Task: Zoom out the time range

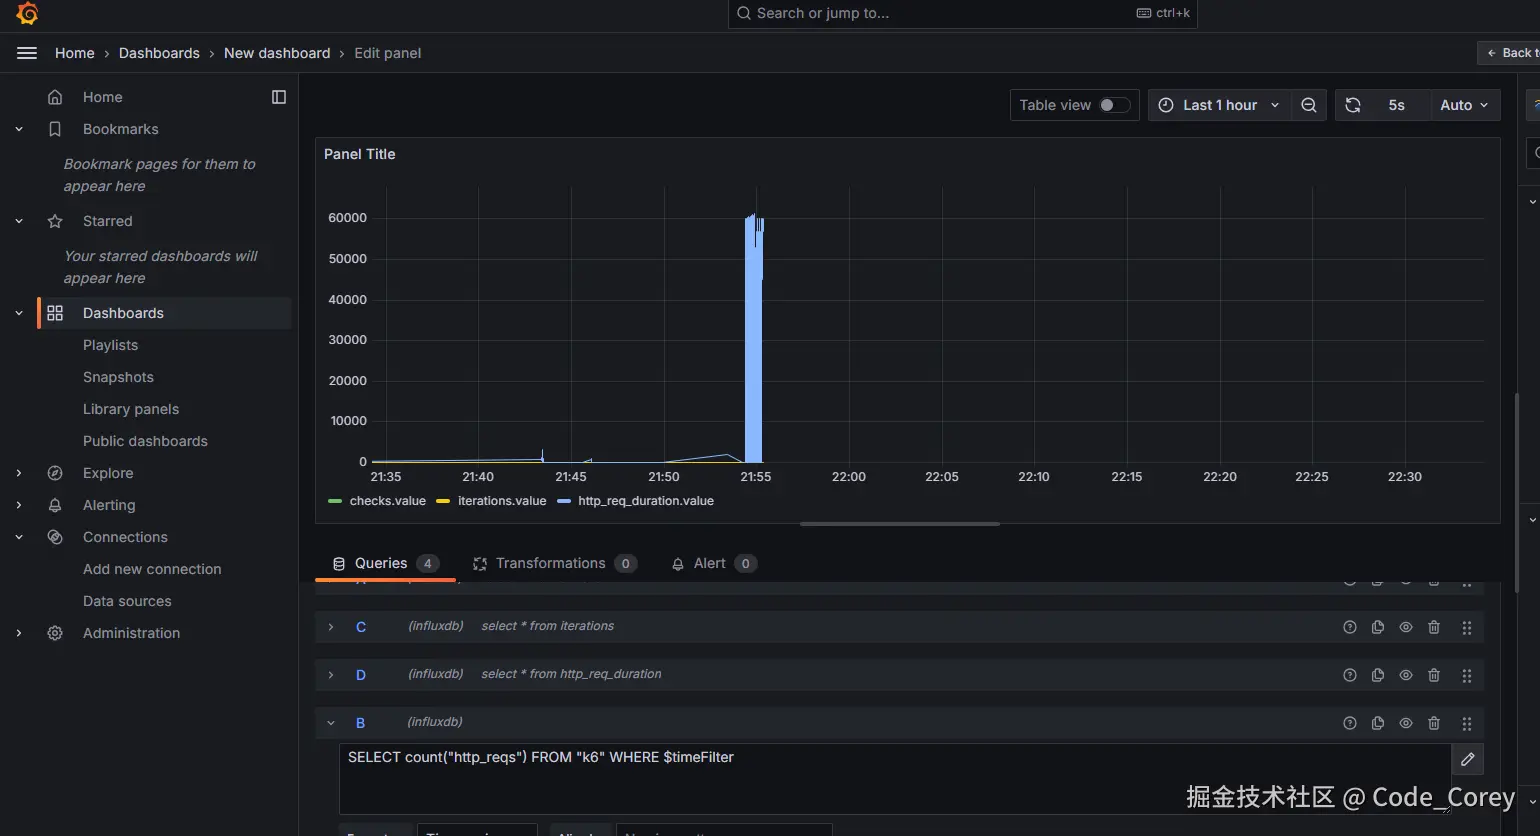Action: (1309, 105)
